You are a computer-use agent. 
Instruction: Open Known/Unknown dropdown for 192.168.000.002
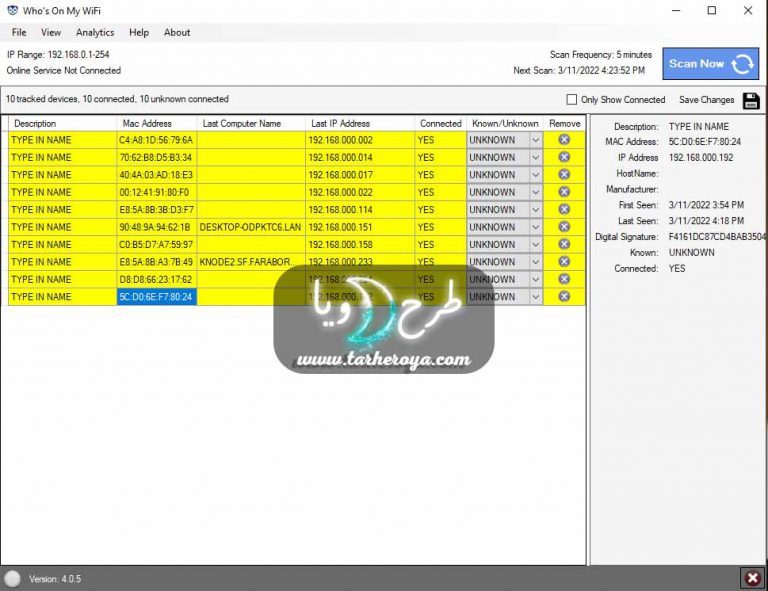click(535, 140)
